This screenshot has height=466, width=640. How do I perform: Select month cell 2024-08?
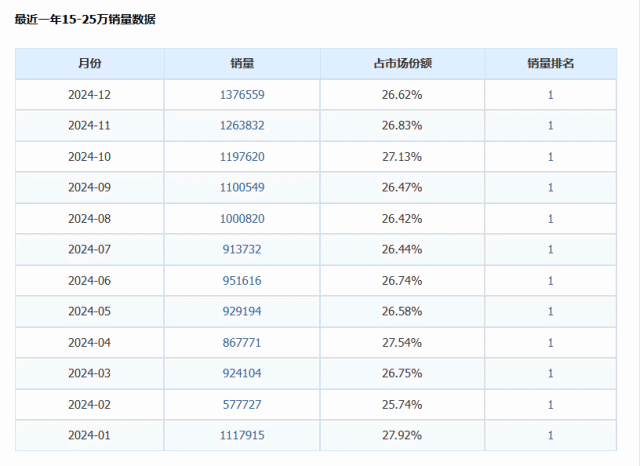pyautogui.click(x=89, y=219)
